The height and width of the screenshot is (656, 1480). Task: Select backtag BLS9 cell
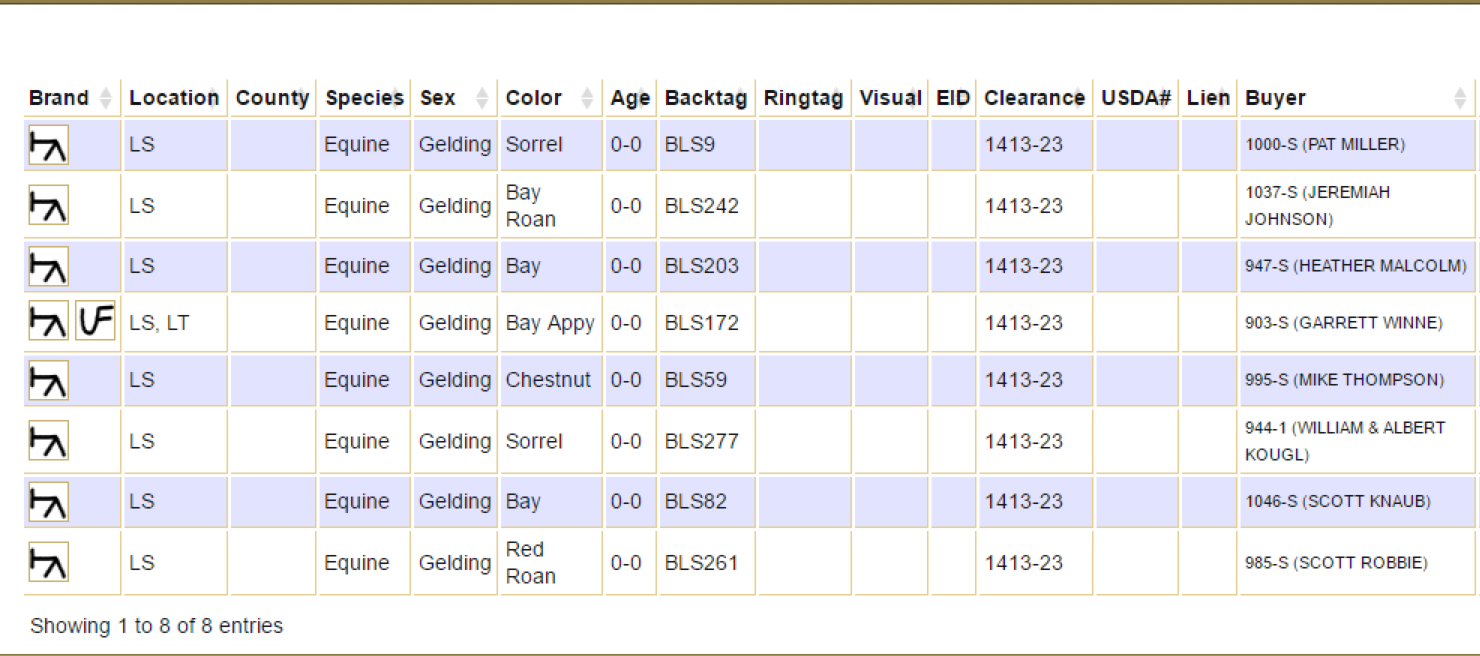coord(707,145)
